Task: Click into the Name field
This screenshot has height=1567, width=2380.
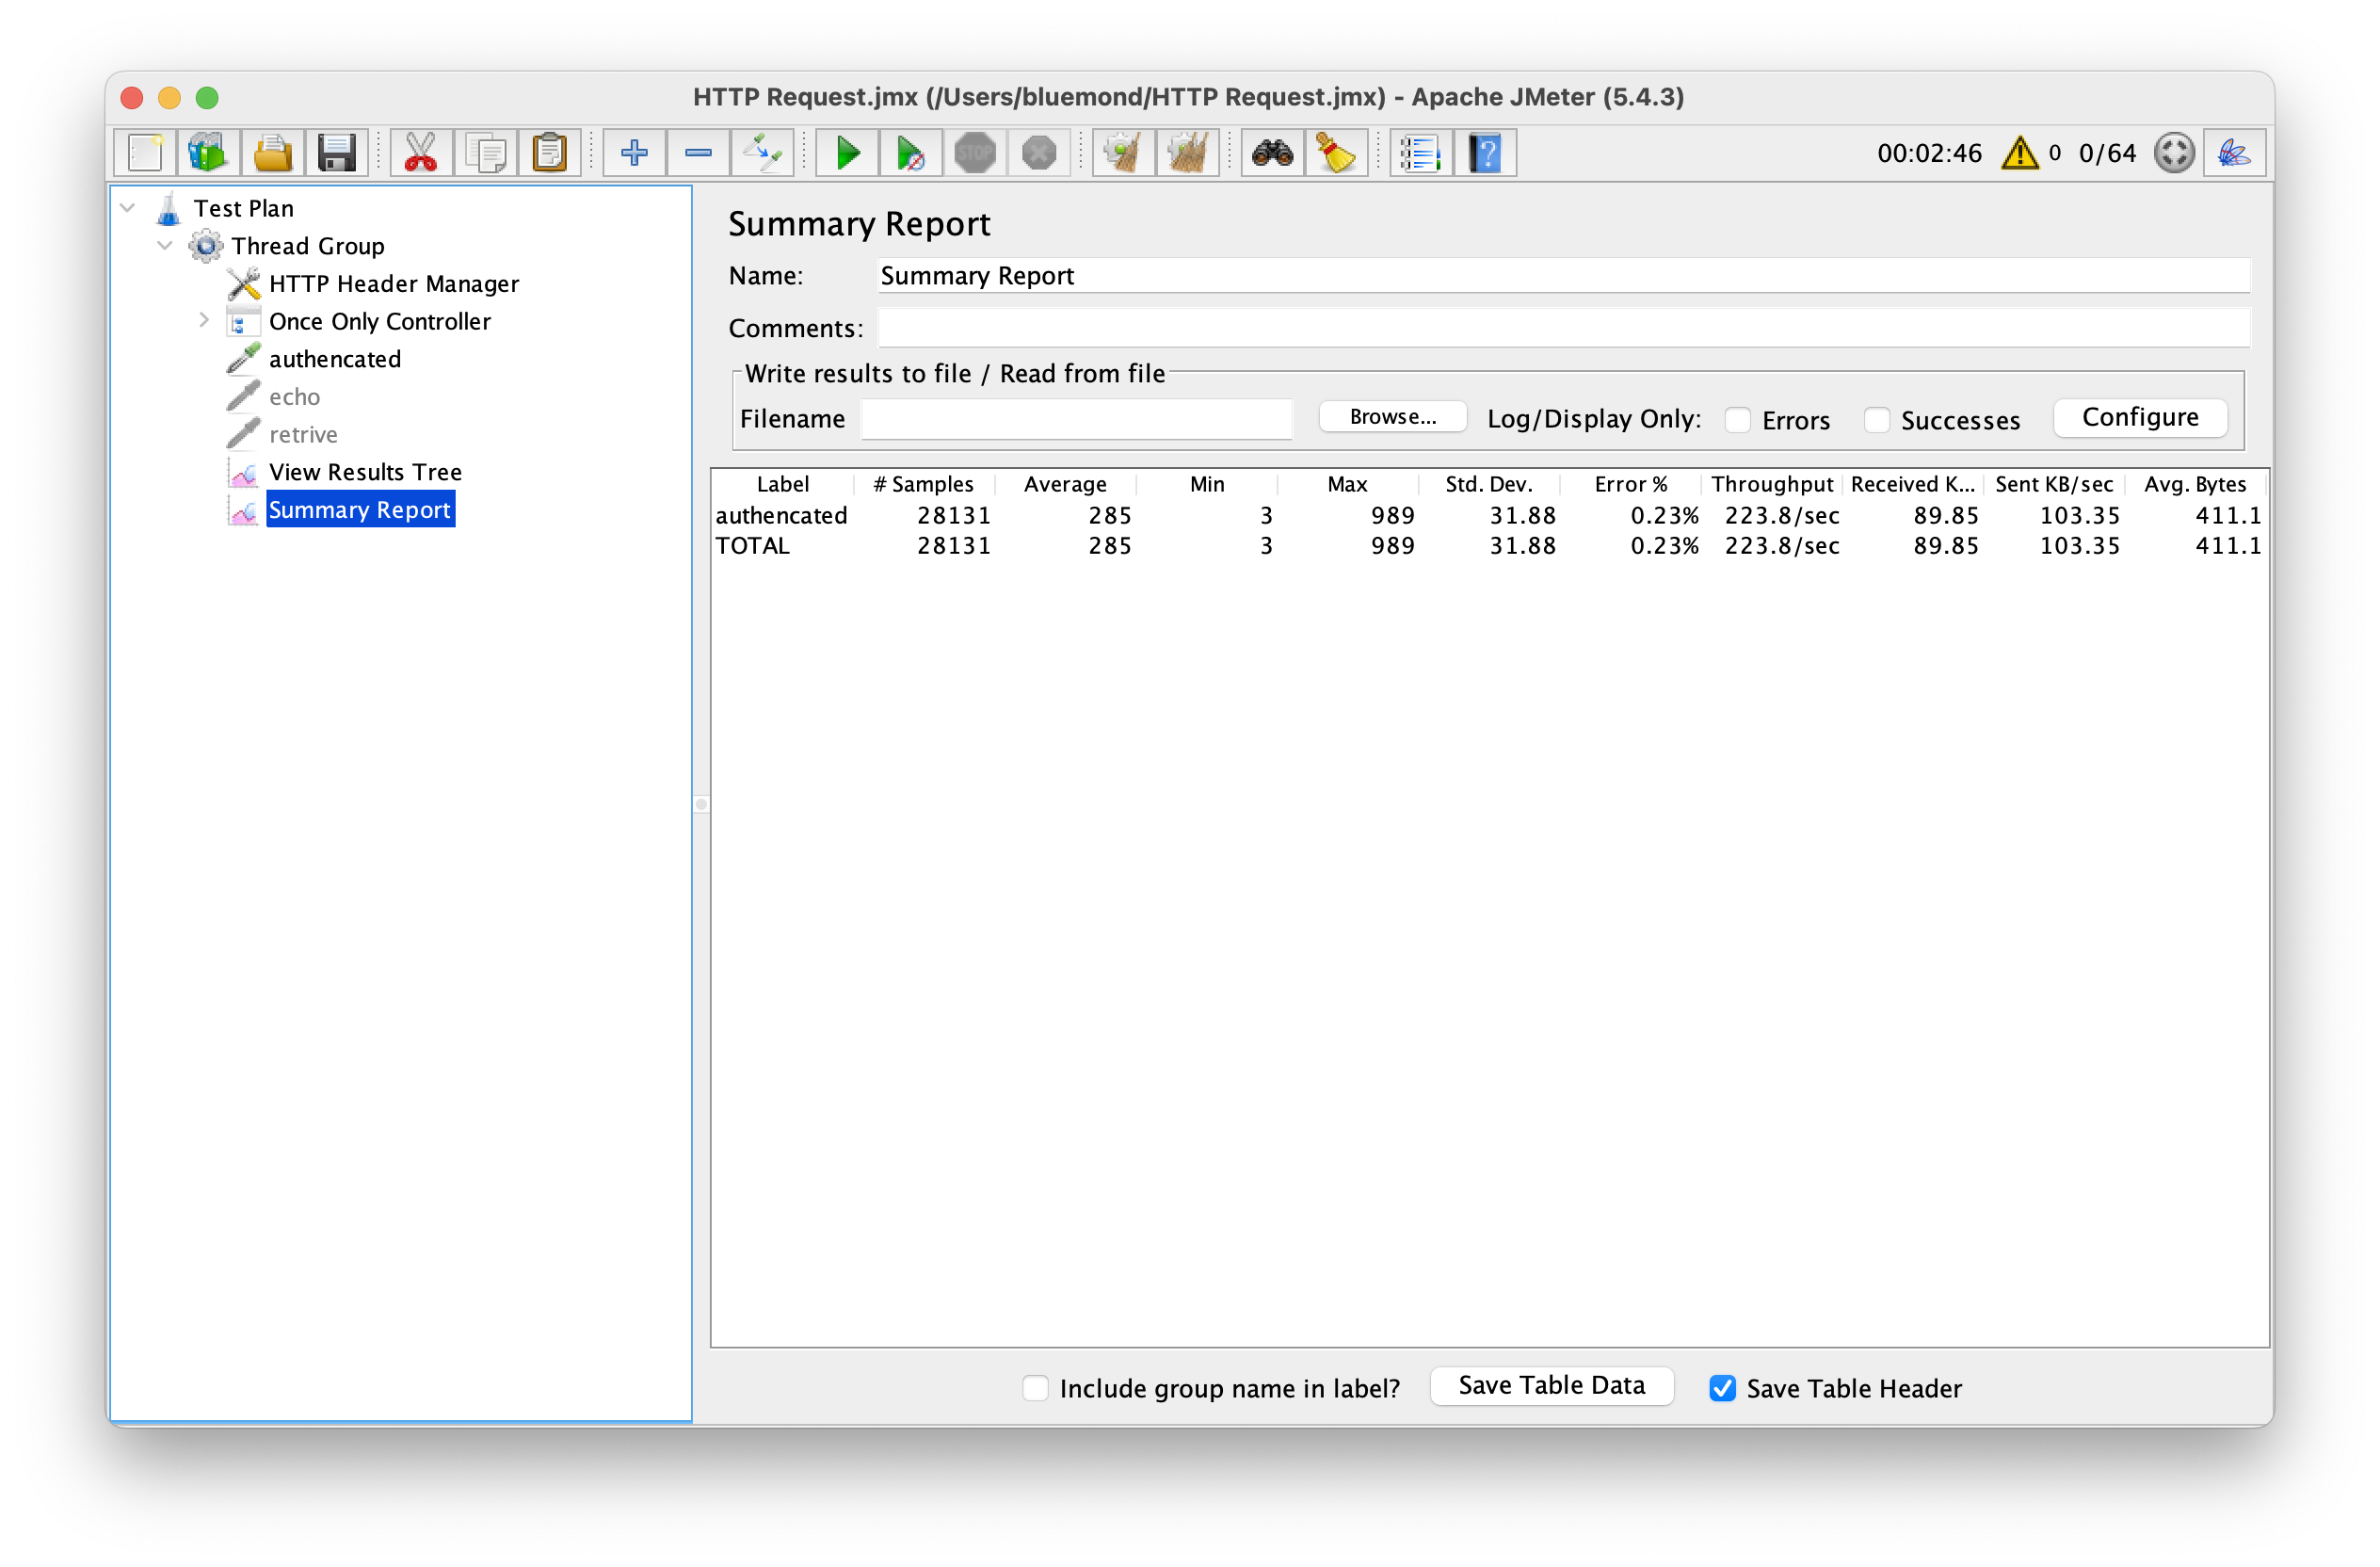Action: pos(1564,276)
